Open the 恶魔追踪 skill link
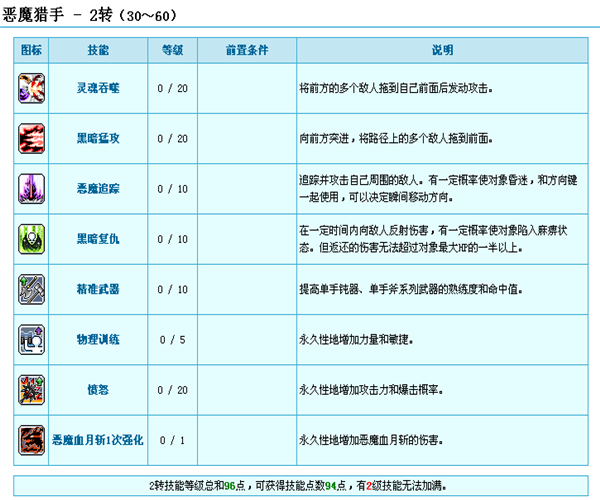600x500 pixels. coord(98,189)
